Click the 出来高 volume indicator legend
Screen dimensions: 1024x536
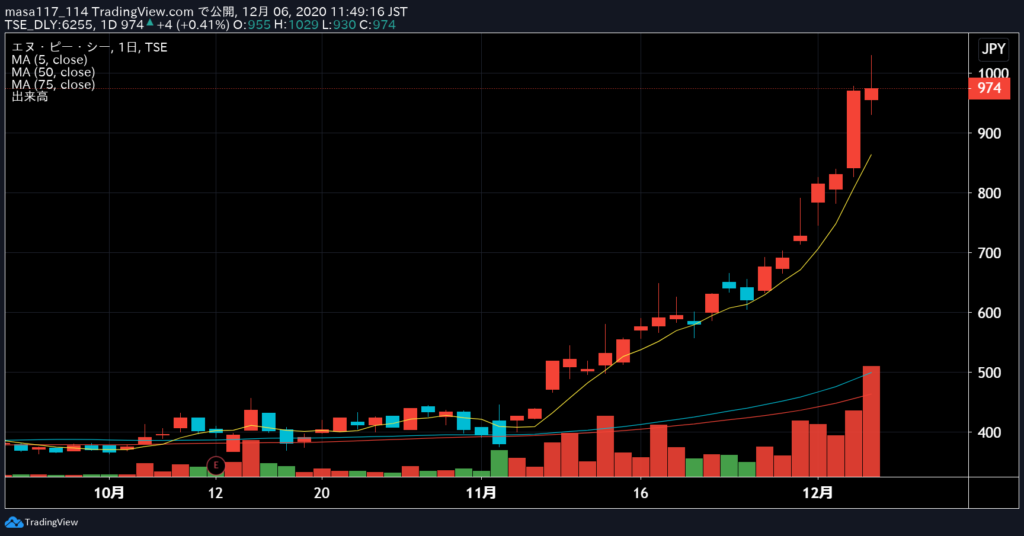coord(29,97)
